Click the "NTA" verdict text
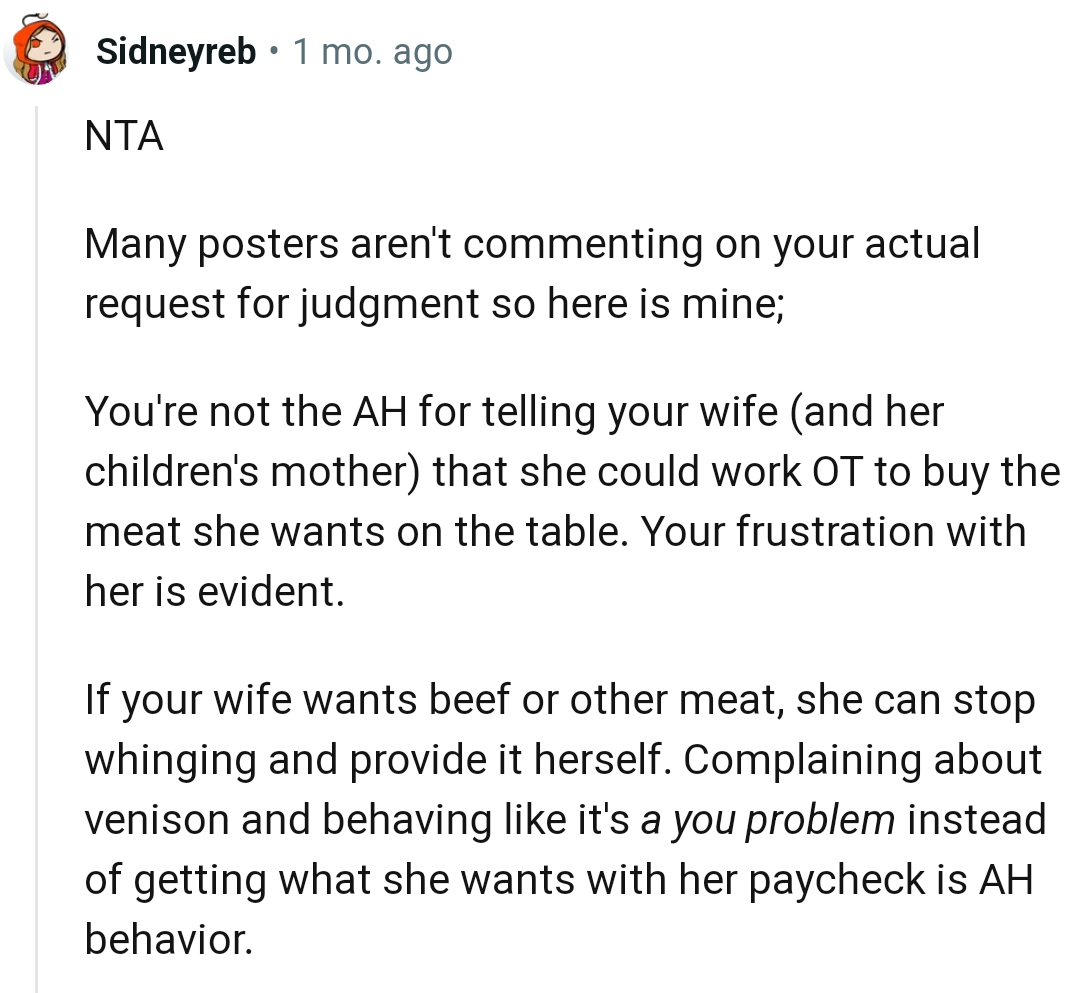 (124, 137)
